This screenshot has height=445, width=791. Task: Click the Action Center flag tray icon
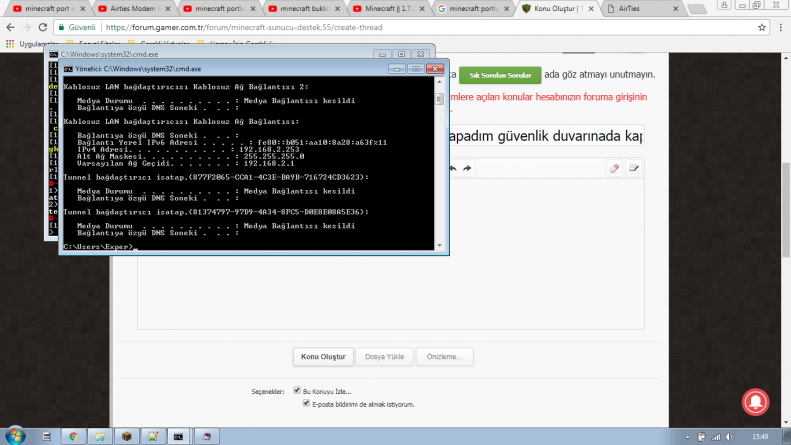701,437
